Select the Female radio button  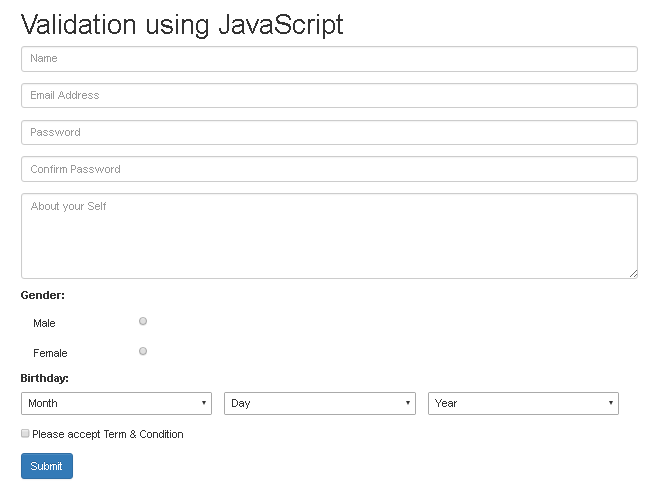tap(143, 351)
